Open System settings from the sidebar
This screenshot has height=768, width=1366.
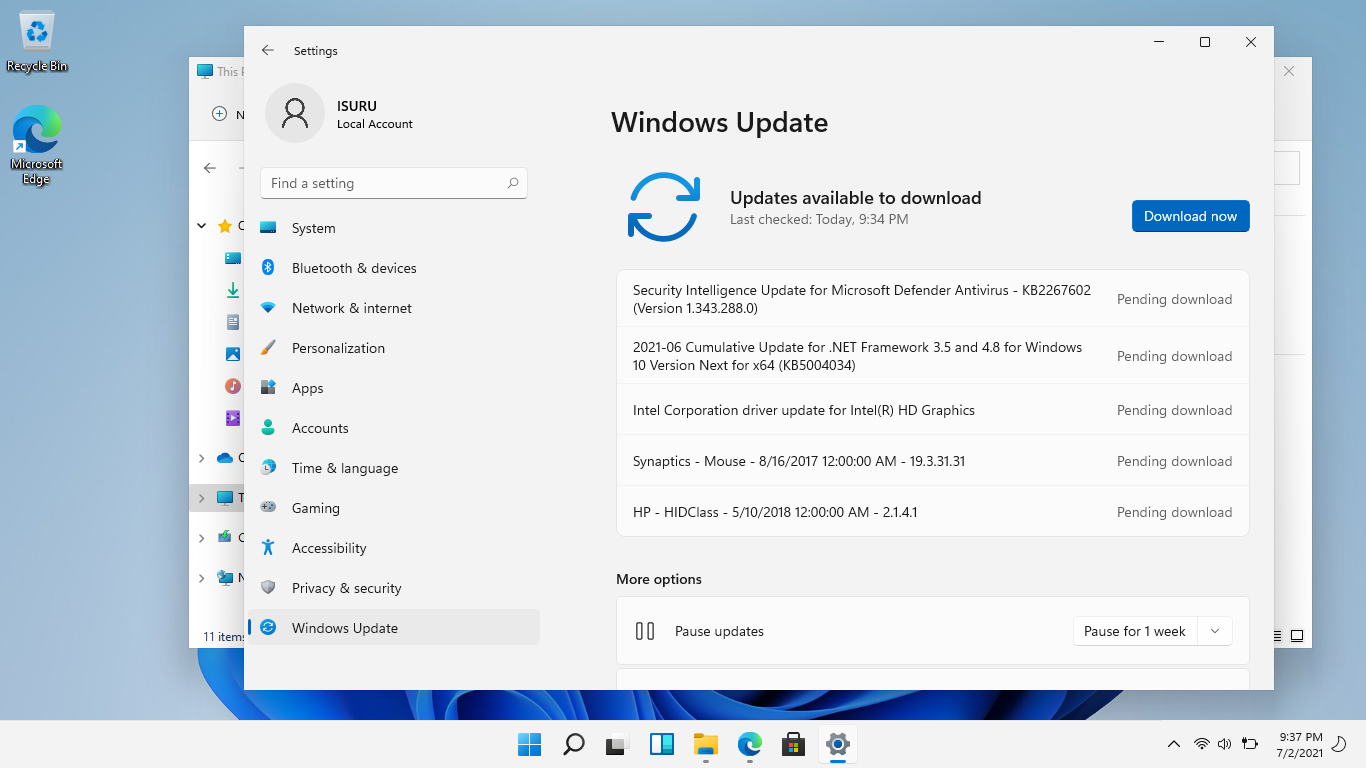[393, 228]
